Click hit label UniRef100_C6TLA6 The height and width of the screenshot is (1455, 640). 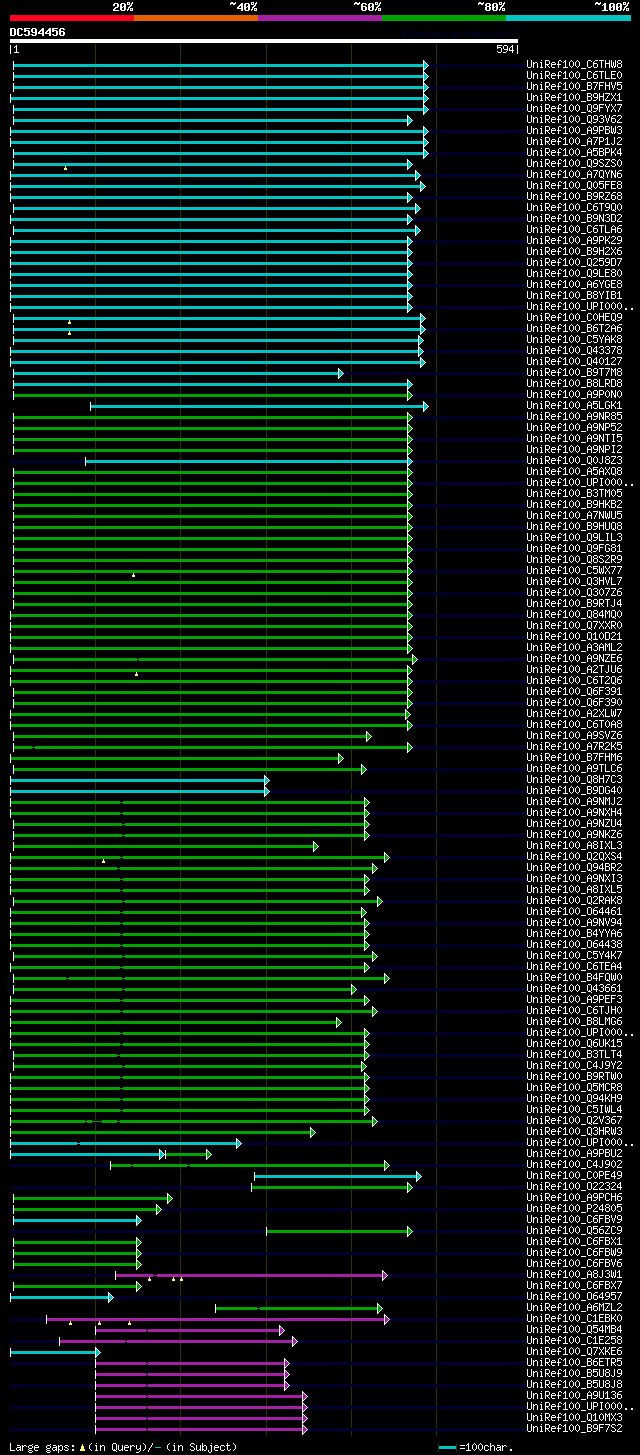pos(574,229)
